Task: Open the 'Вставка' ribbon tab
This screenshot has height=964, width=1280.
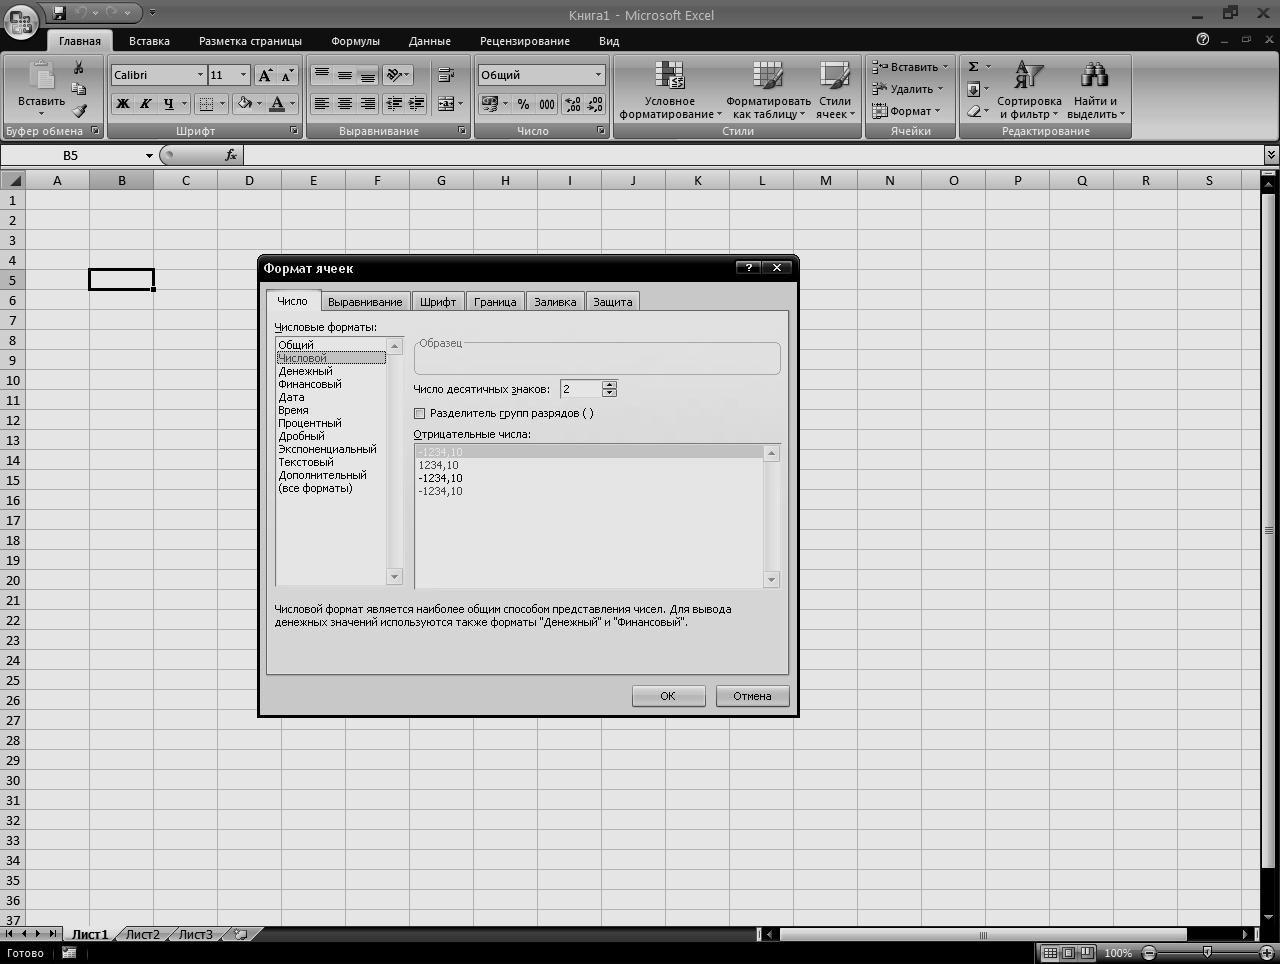Action: (x=149, y=41)
